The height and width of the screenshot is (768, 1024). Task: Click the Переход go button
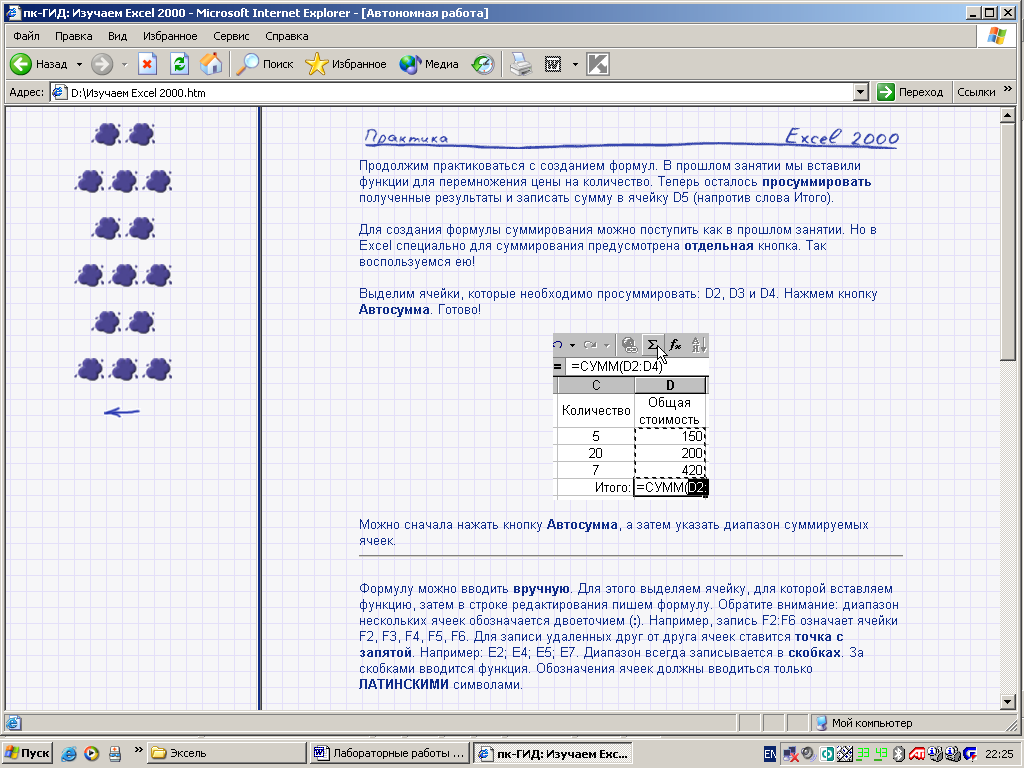(911, 92)
